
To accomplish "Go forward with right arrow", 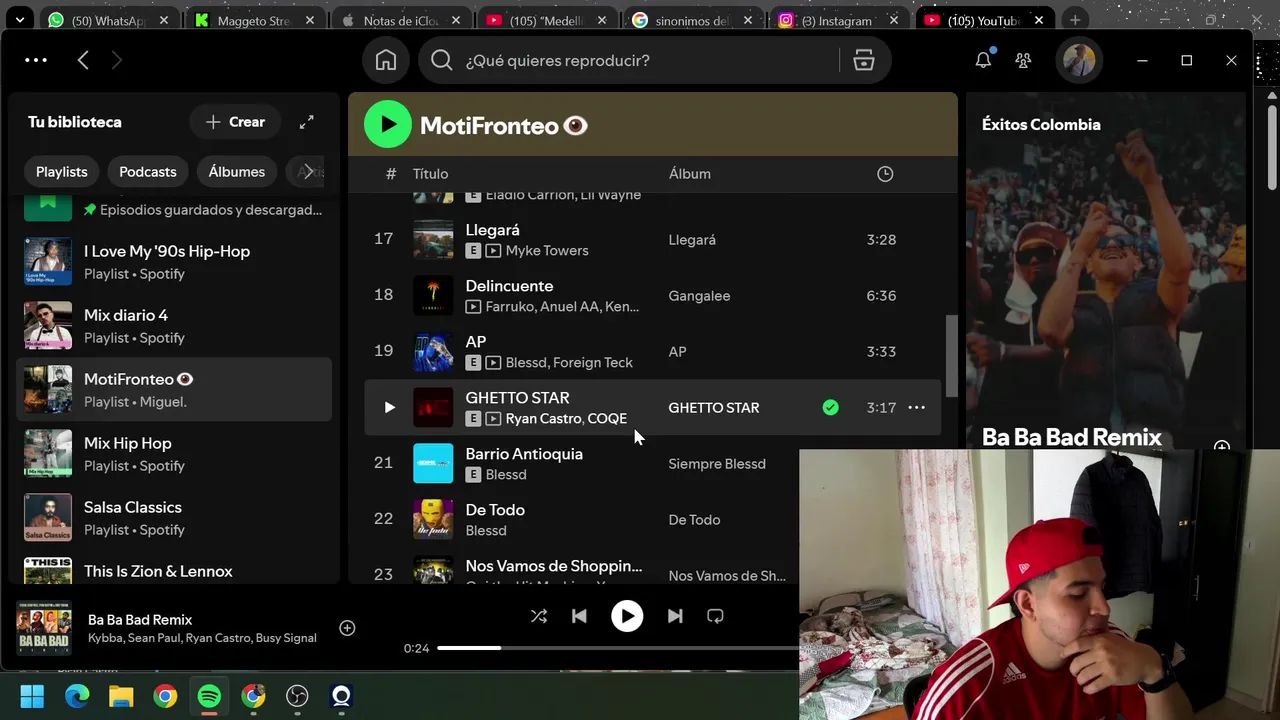I will point(116,61).
